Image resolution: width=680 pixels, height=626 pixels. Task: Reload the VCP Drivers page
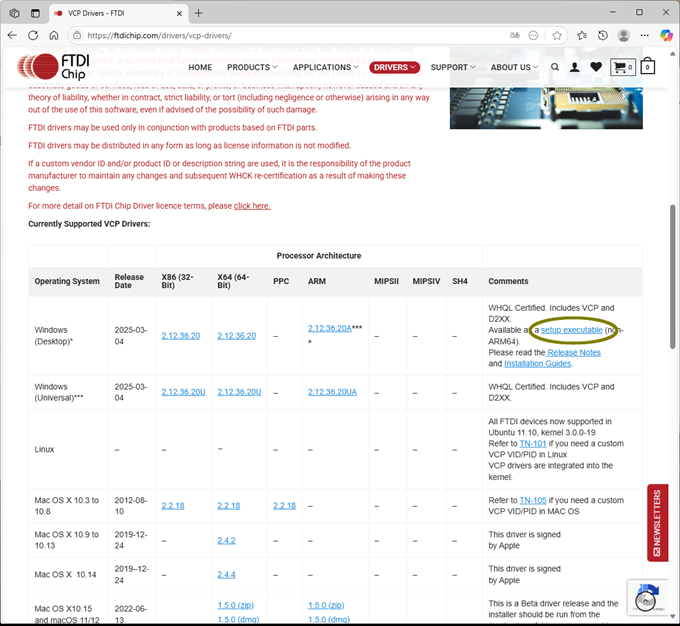tap(33, 35)
